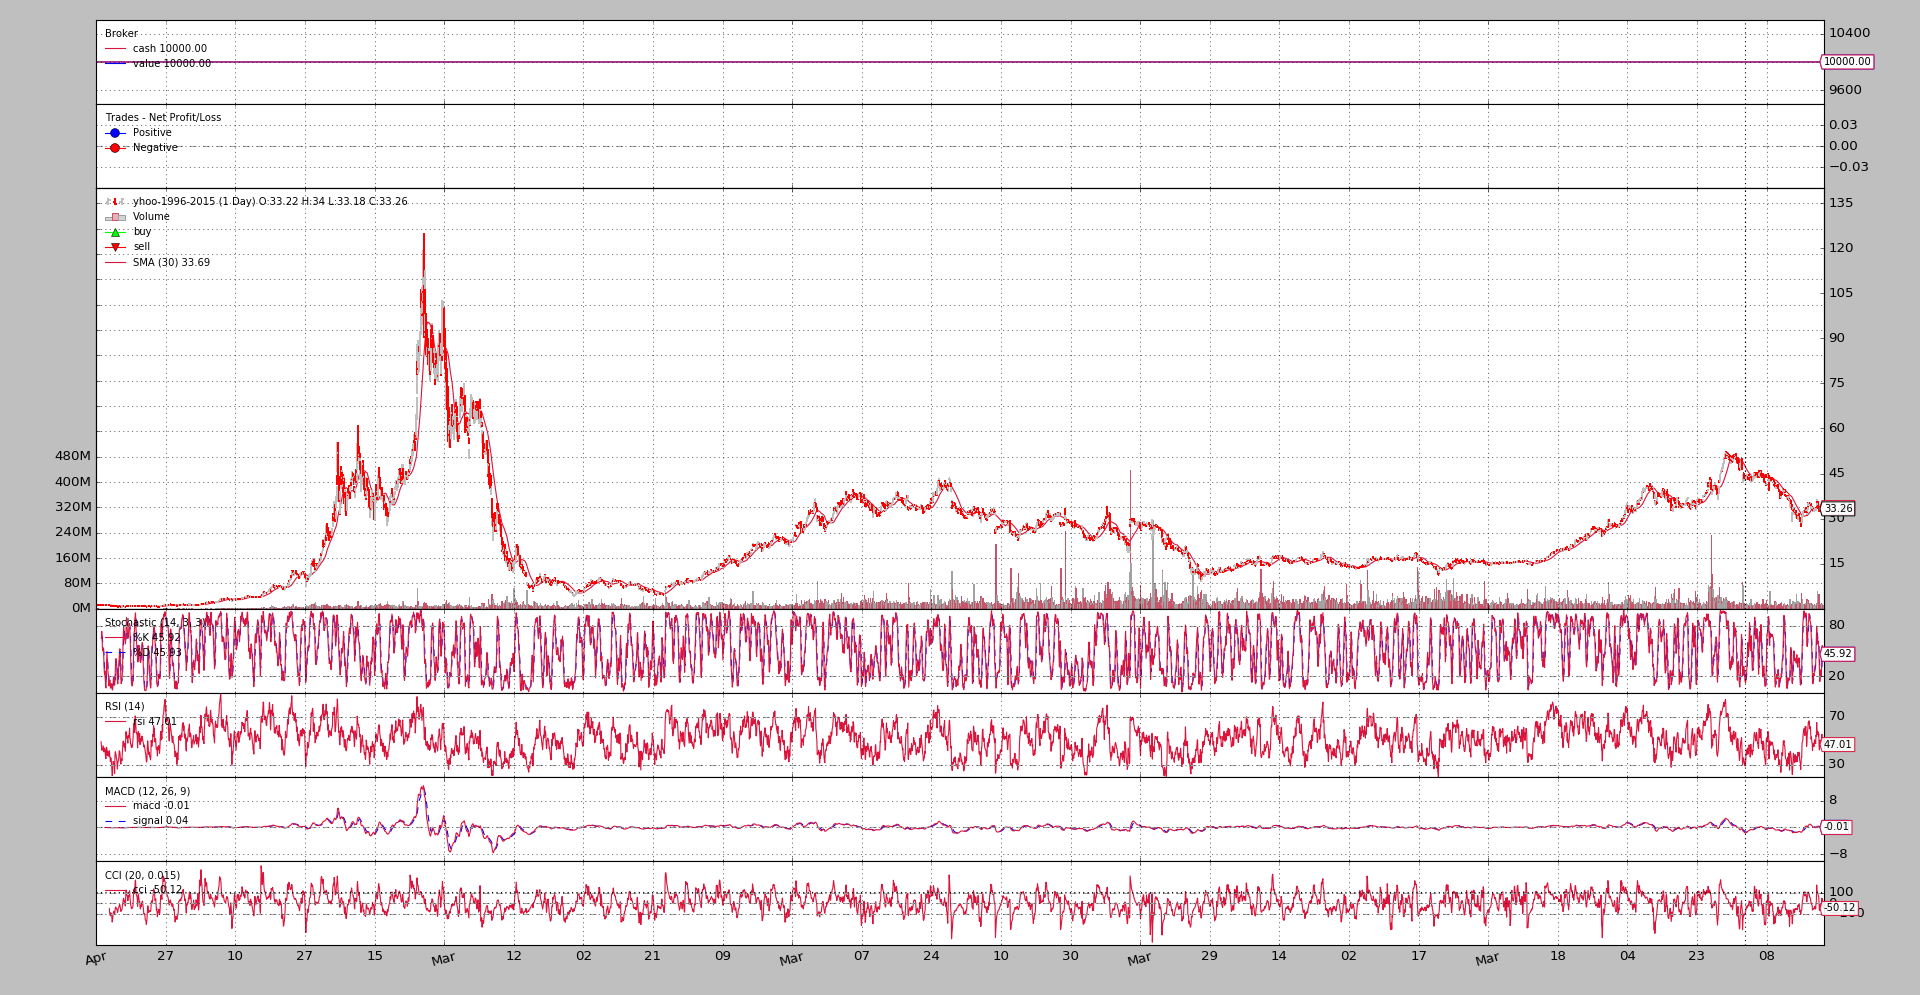
Task: Click the red Negative trade marker in legend
Action: pyautogui.click(x=115, y=148)
